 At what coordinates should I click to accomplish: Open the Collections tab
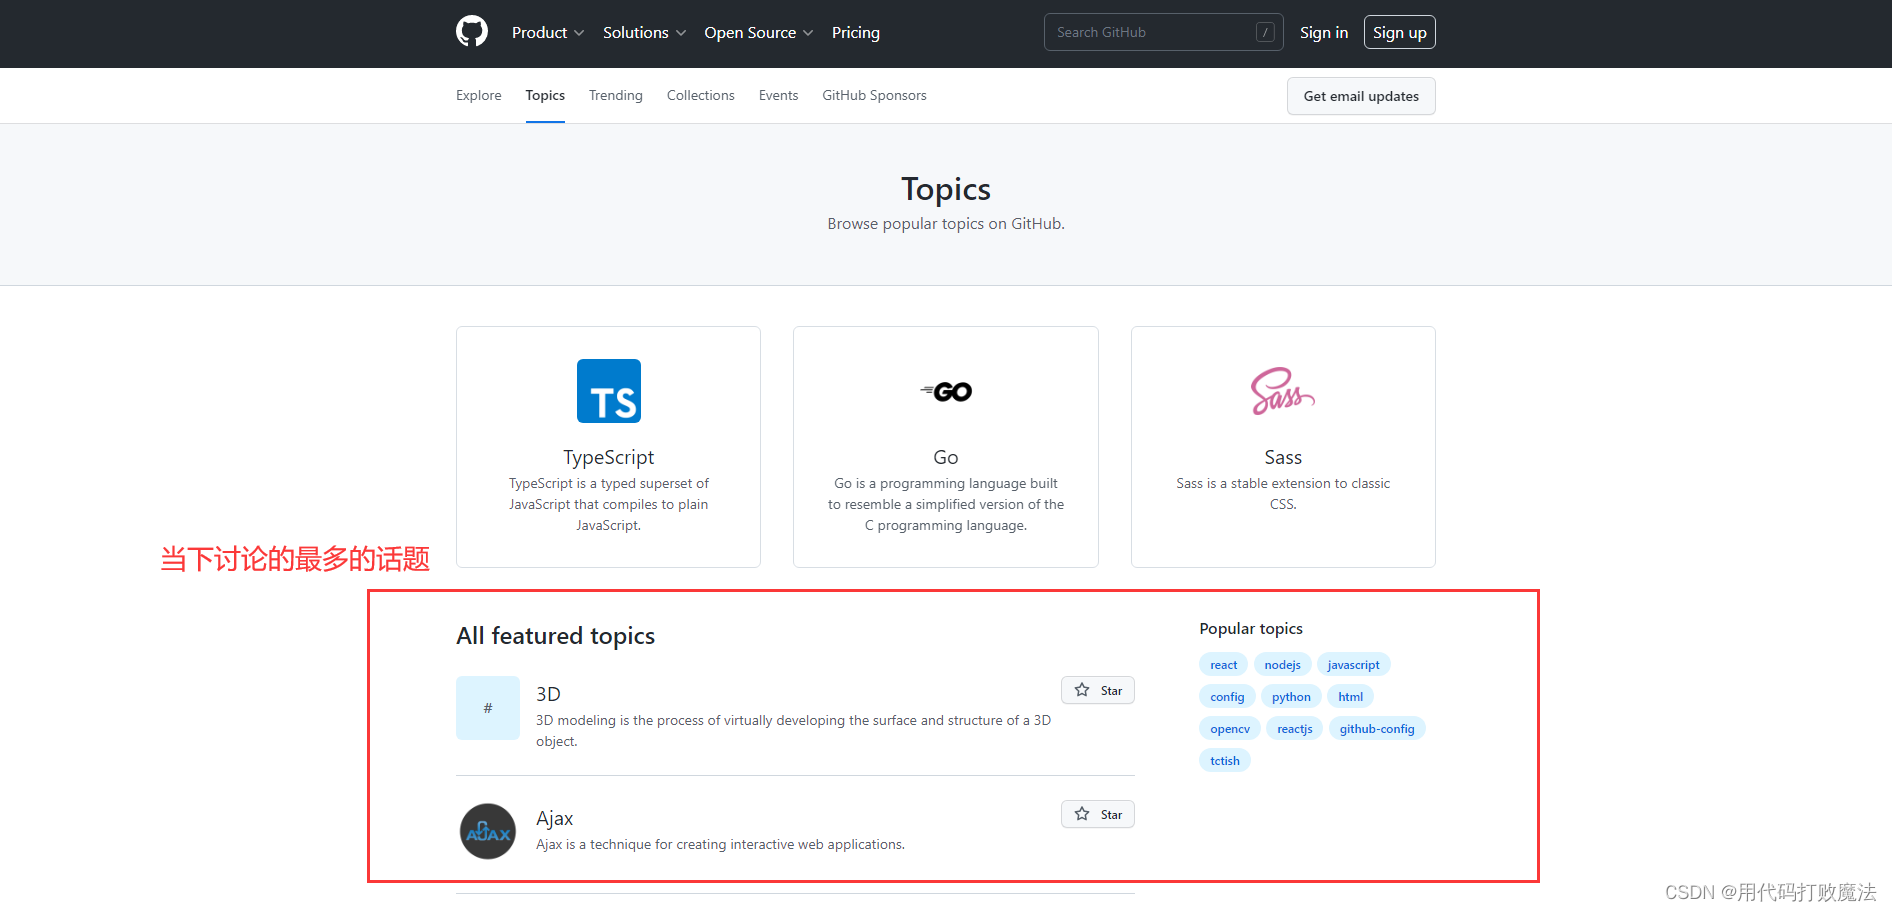point(701,96)
